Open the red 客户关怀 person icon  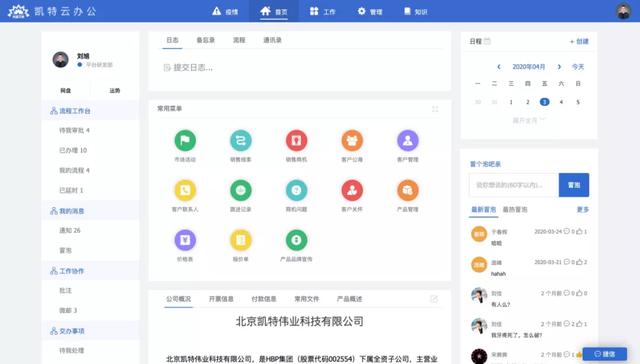click(x=352, y=190)
